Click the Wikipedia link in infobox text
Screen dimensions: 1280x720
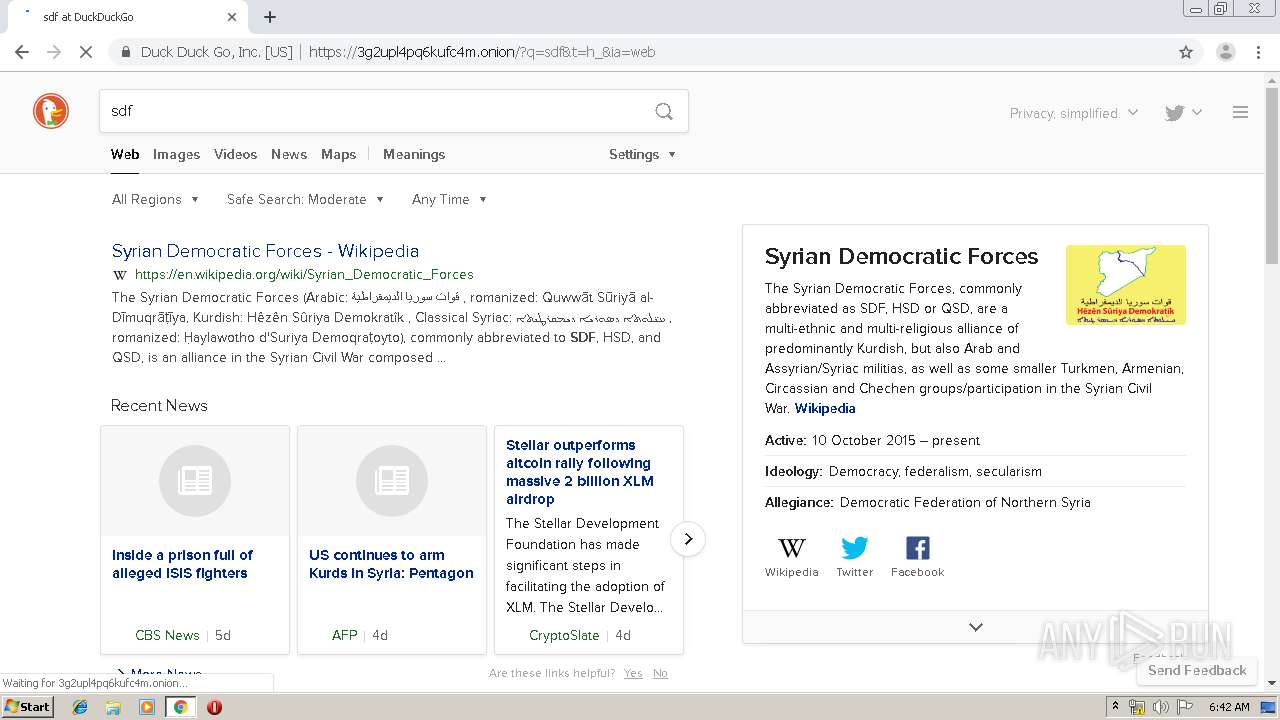coord(825,408)
